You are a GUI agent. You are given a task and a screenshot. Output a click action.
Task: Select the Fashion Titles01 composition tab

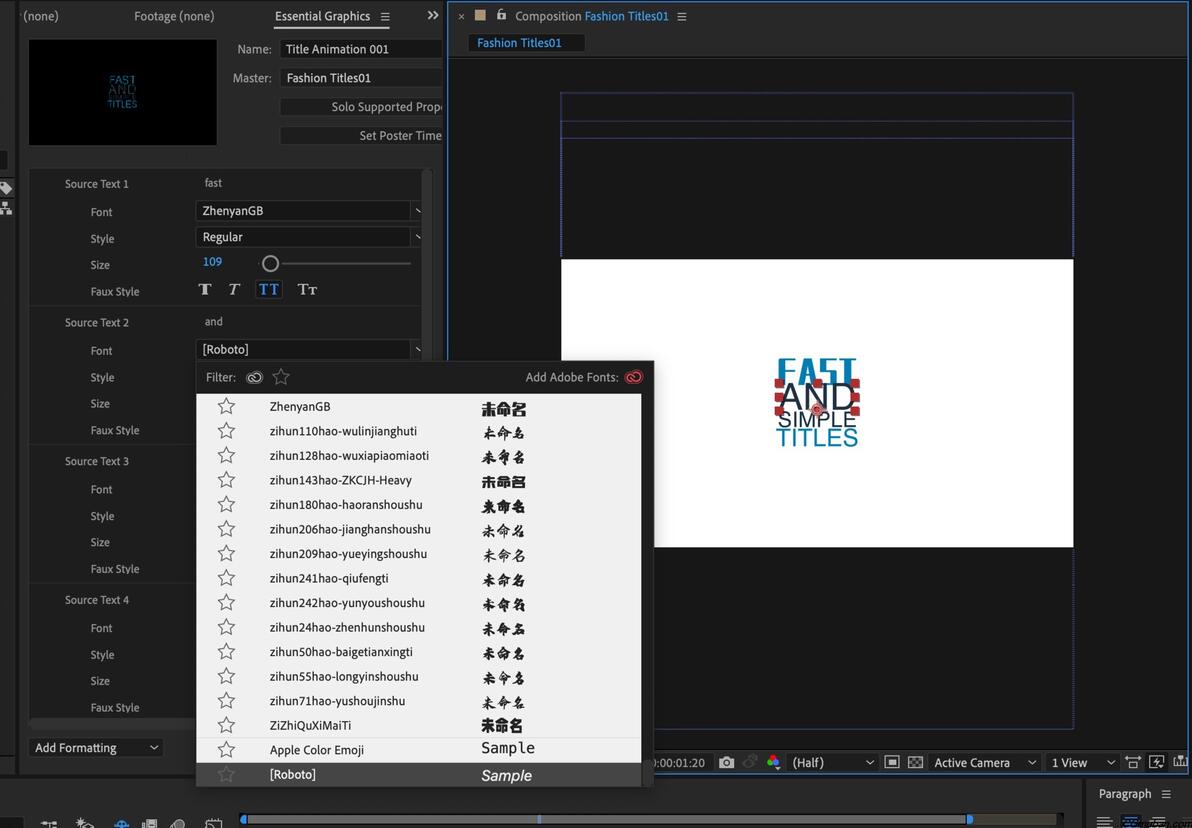point(519,43)
